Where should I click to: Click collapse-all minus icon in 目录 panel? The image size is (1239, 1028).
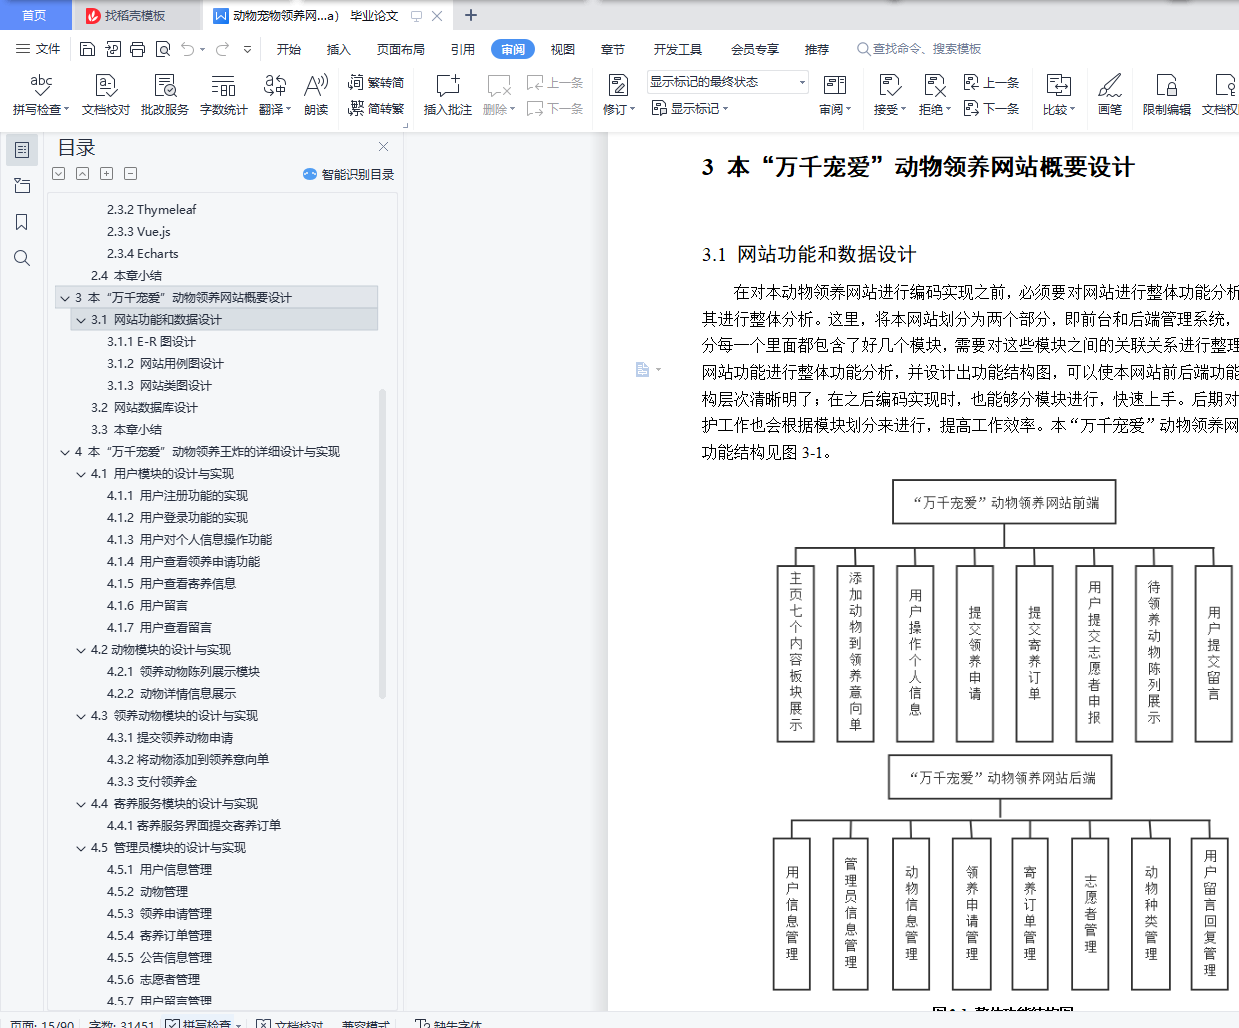(131, 173)
